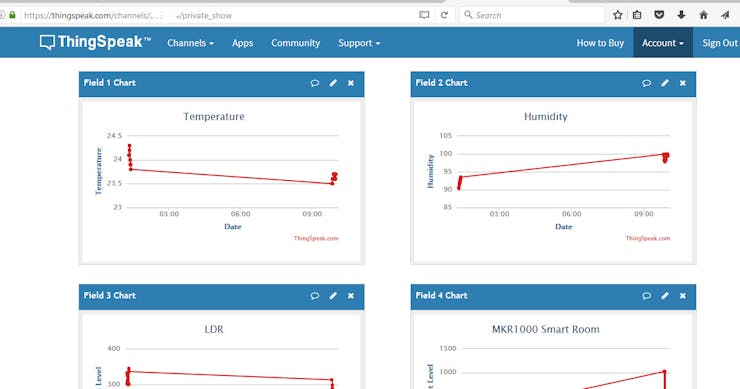Click the Field 2 Chart header label
The width and height of the screenshot is (740, 389).
[x=441, y=83]
